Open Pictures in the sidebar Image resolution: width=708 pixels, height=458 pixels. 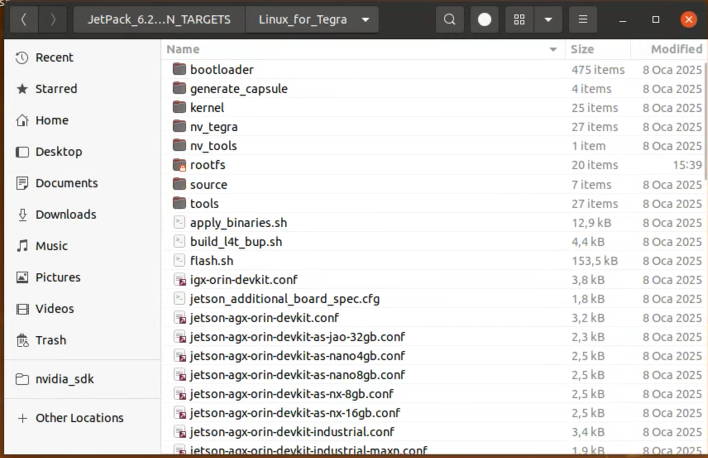click(x=82, y=277)
